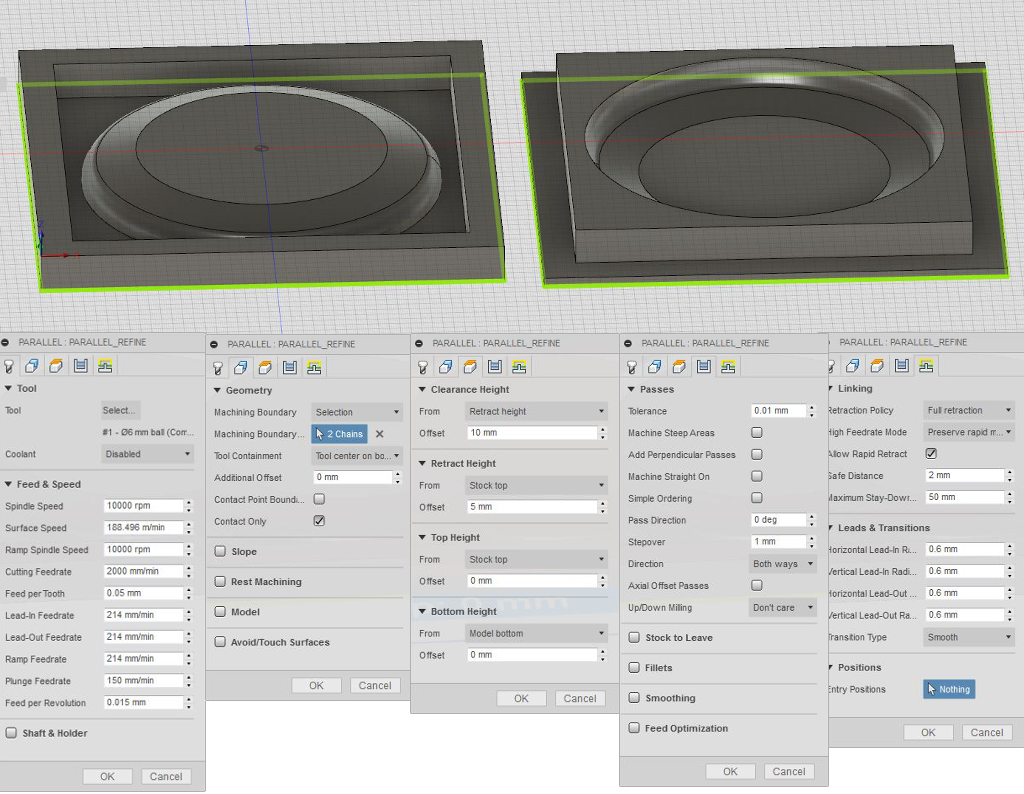Open Transition Type Smooth dropdown
Screen dimensions: 1024x794
click(968, 637)
